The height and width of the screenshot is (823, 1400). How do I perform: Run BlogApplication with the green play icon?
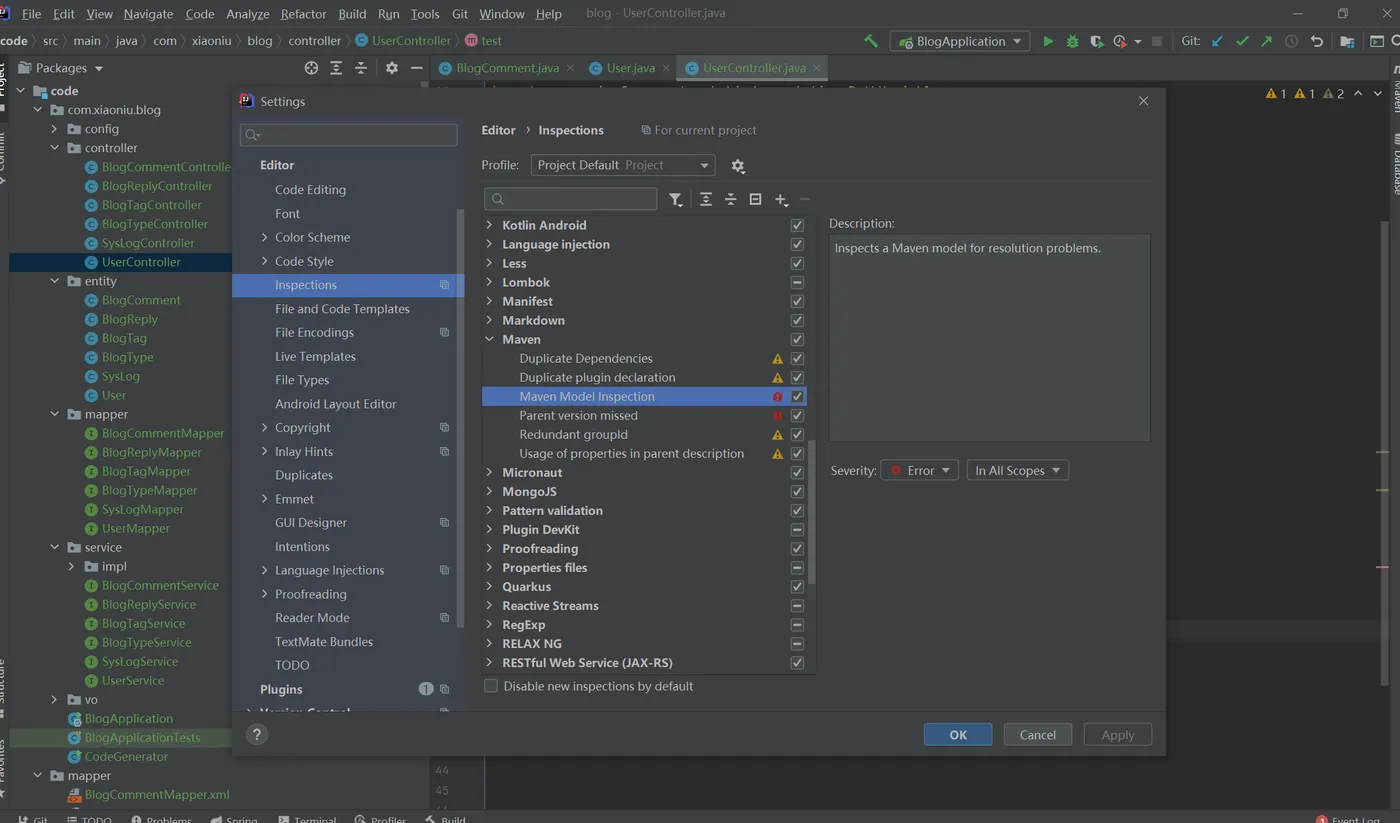tap(1048, 41)
